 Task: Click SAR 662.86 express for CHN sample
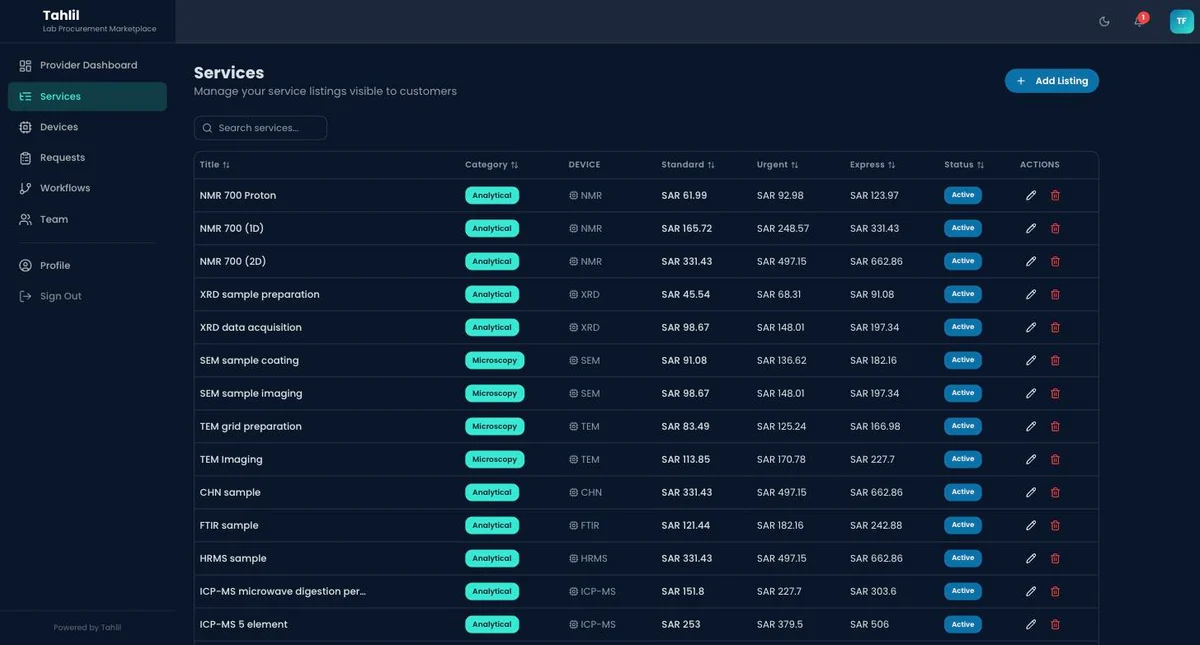click(x=876, y=492)
